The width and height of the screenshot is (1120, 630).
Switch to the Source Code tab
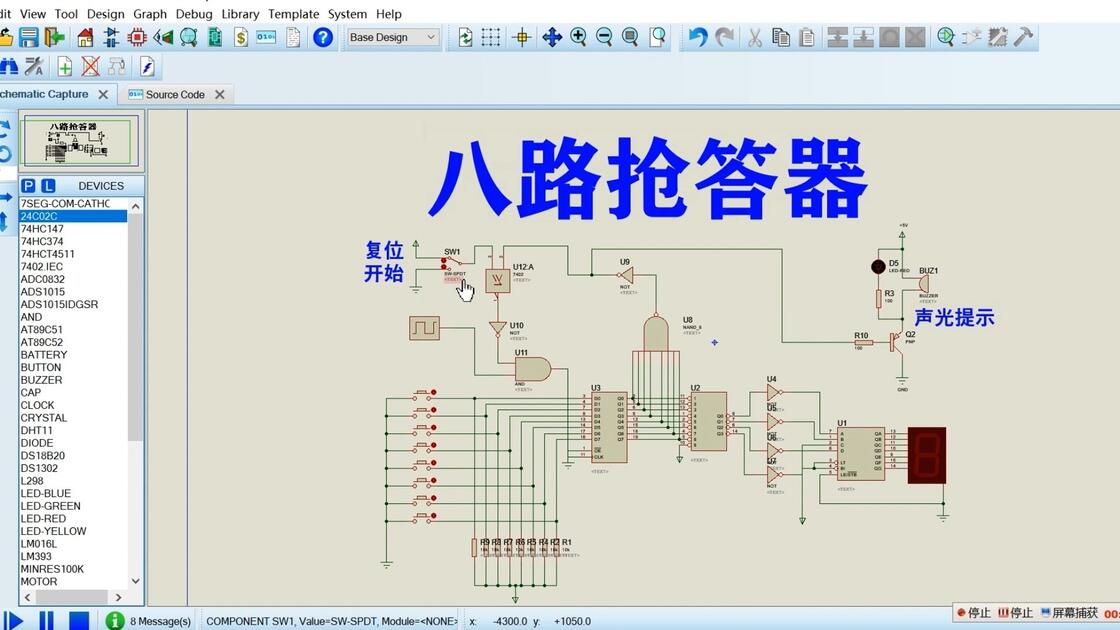pyautogui.click(x=174, y=94)
